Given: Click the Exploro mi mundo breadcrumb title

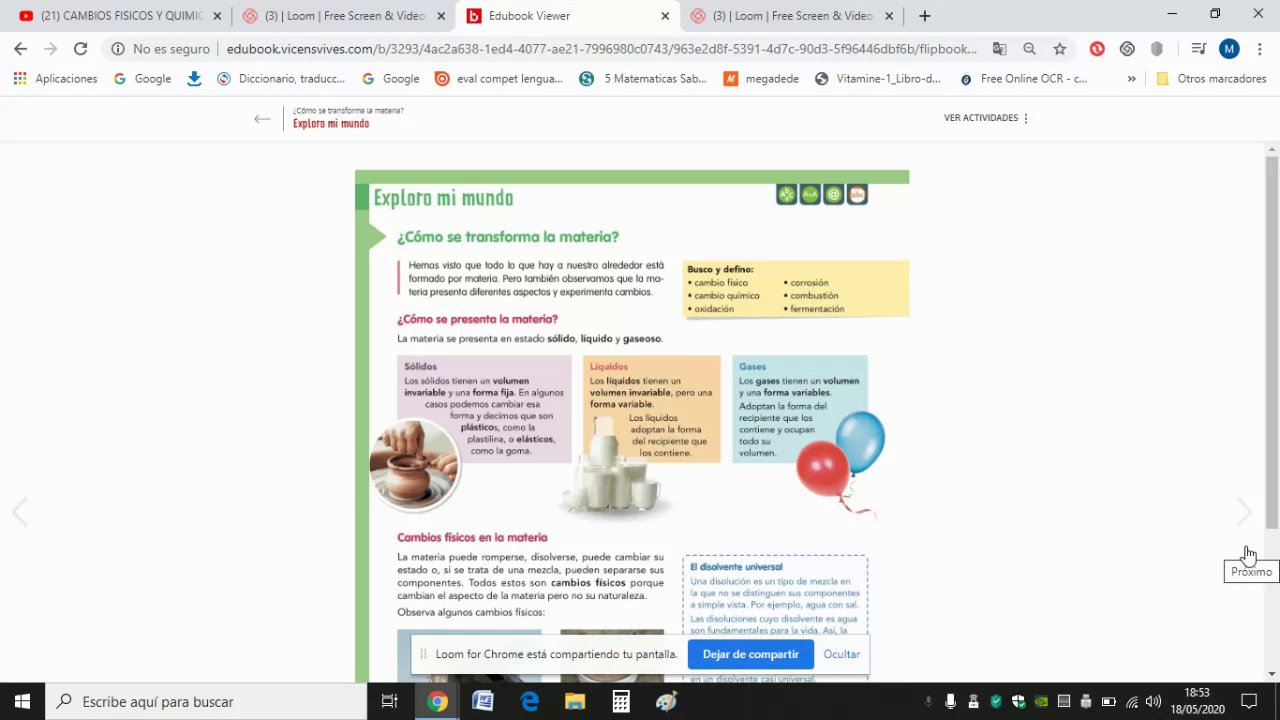Looking at the screenshot, I should (331, 124).
